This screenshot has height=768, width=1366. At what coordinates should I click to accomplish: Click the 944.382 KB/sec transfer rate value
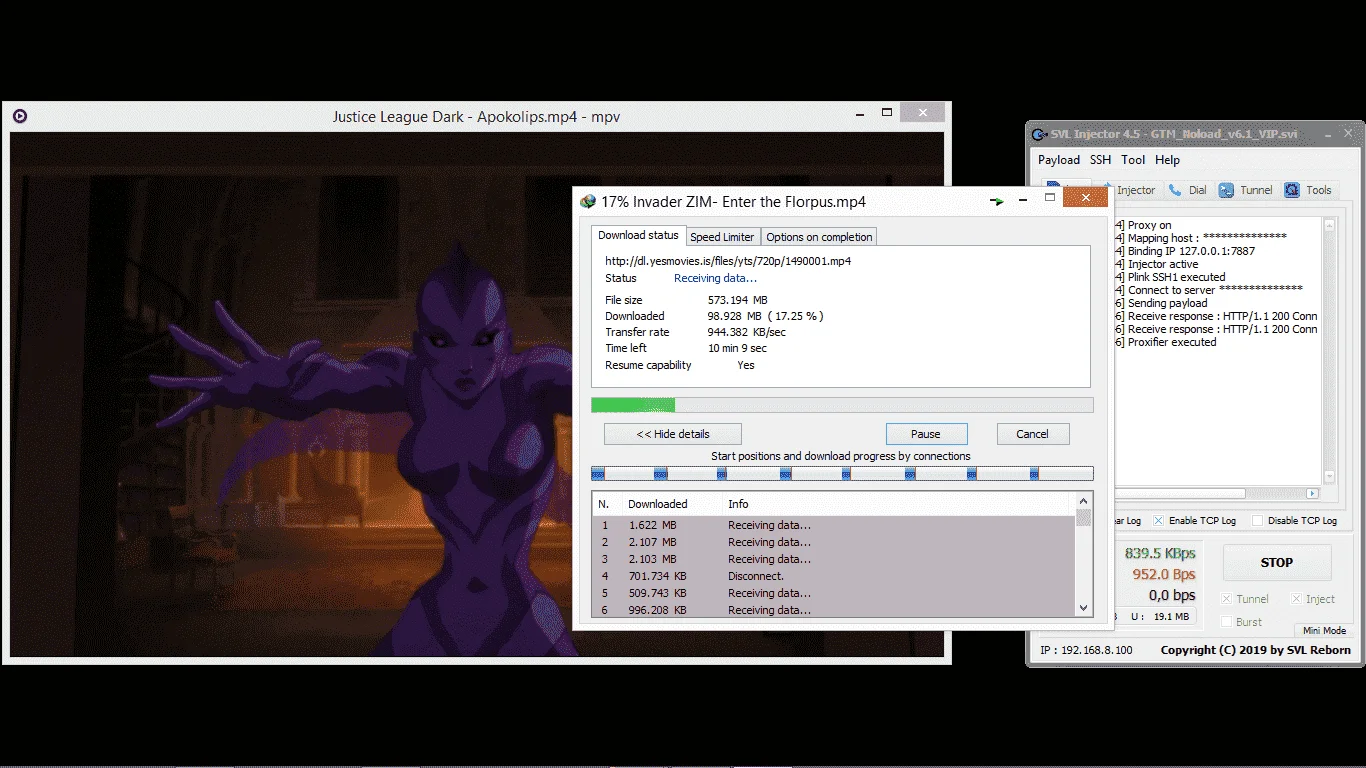[x=746, y=332]
